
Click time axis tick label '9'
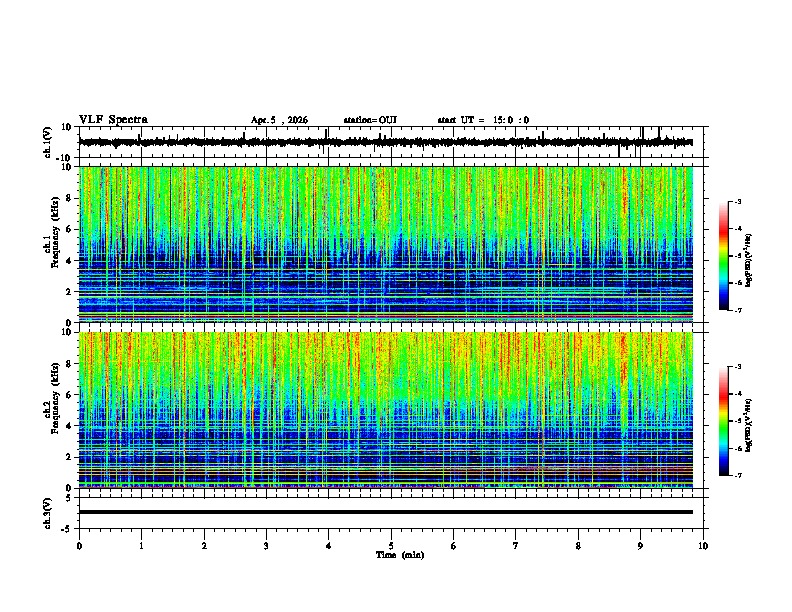(640, 546)
